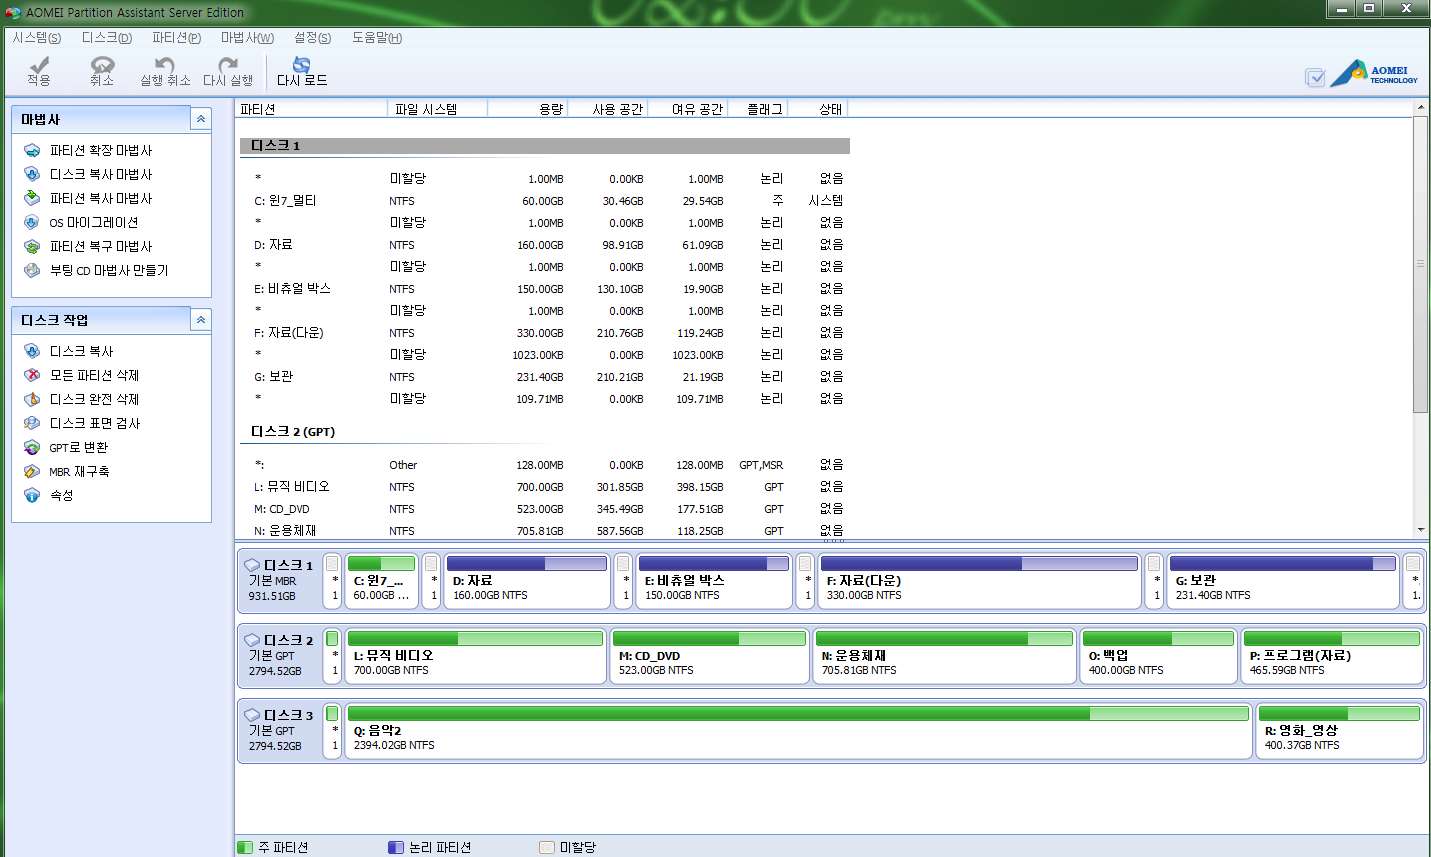Select the 디스크 1 drive icon

point(252,565)
